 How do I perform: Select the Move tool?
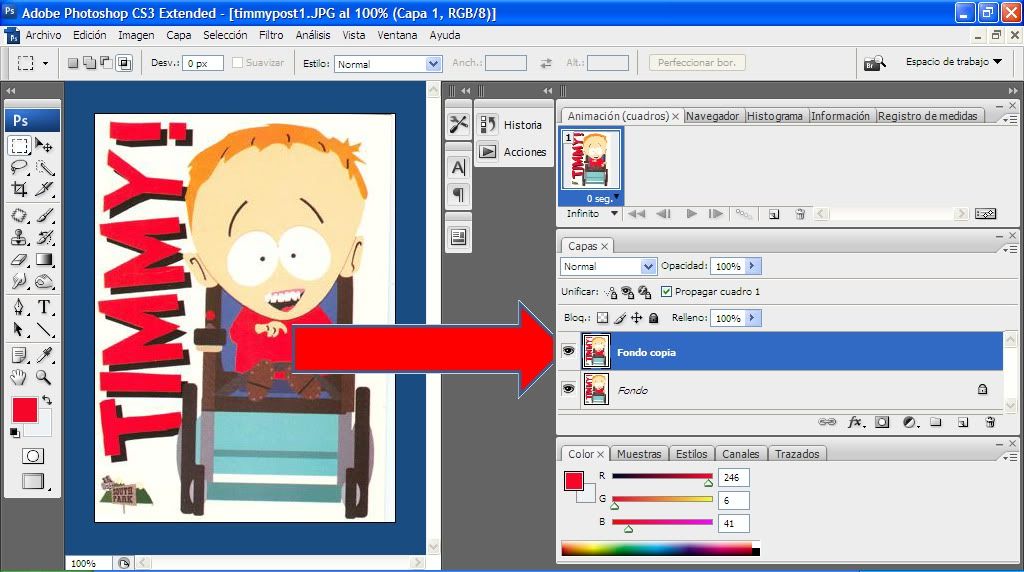point(44,145)
